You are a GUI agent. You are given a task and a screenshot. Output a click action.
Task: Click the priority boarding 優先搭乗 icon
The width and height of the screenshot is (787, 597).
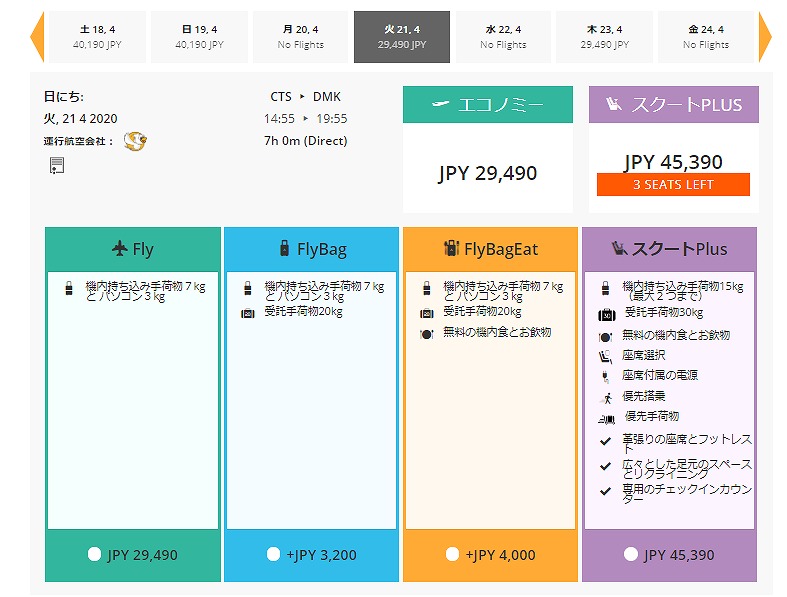tap(607, 398)
